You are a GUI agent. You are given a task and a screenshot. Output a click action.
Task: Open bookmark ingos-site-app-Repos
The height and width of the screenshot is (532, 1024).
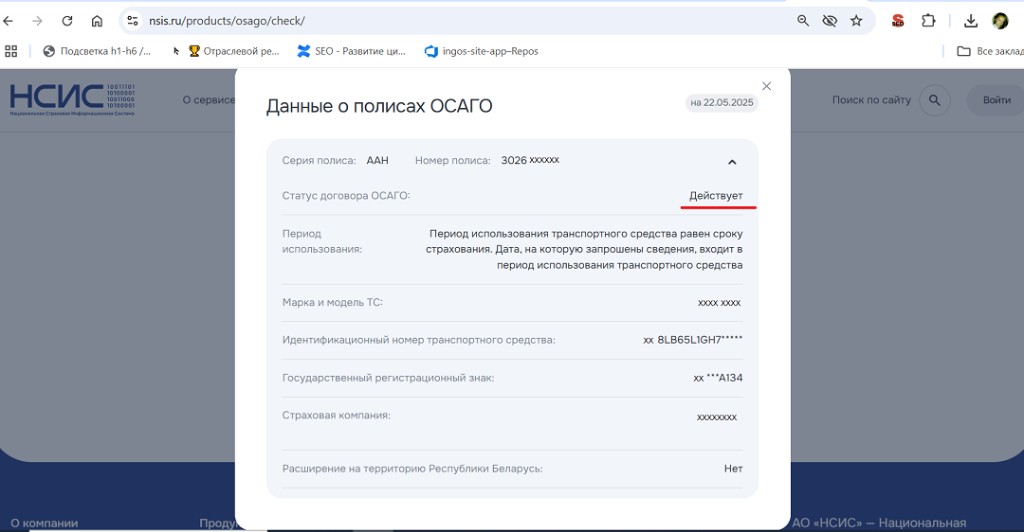click(481, 51)
